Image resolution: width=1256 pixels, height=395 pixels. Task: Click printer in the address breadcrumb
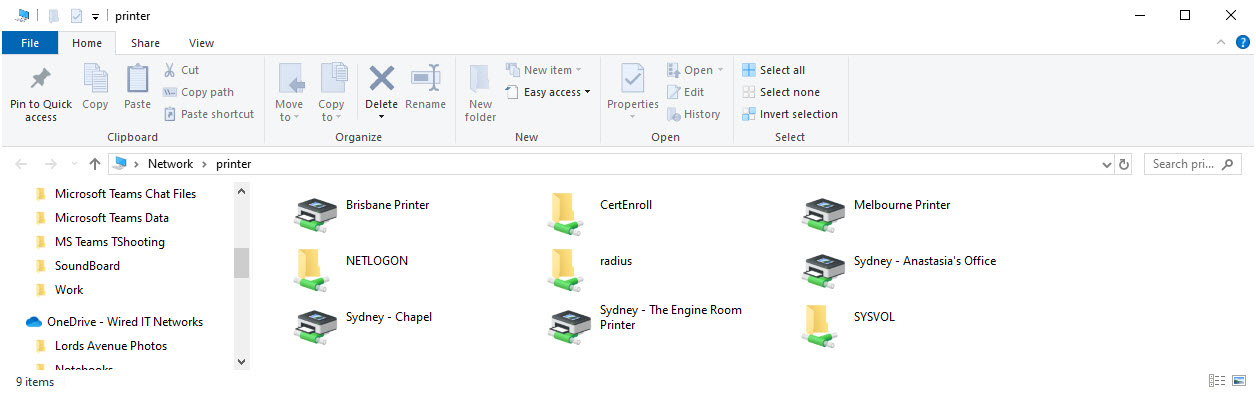[x=233, y=164]
